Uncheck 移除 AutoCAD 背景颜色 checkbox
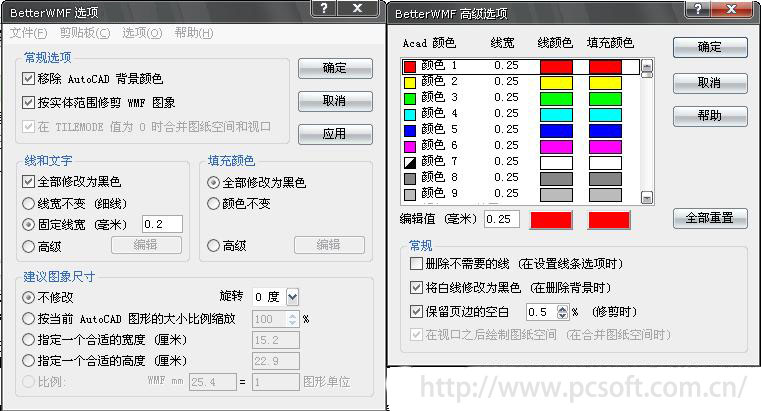Screen dimensions: 761x411 28,78
